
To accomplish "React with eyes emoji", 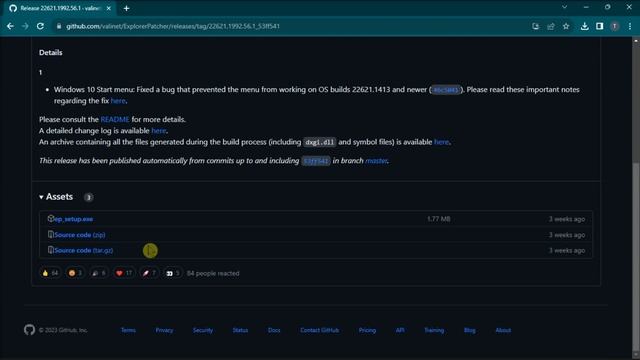I will tap(172, 273).
